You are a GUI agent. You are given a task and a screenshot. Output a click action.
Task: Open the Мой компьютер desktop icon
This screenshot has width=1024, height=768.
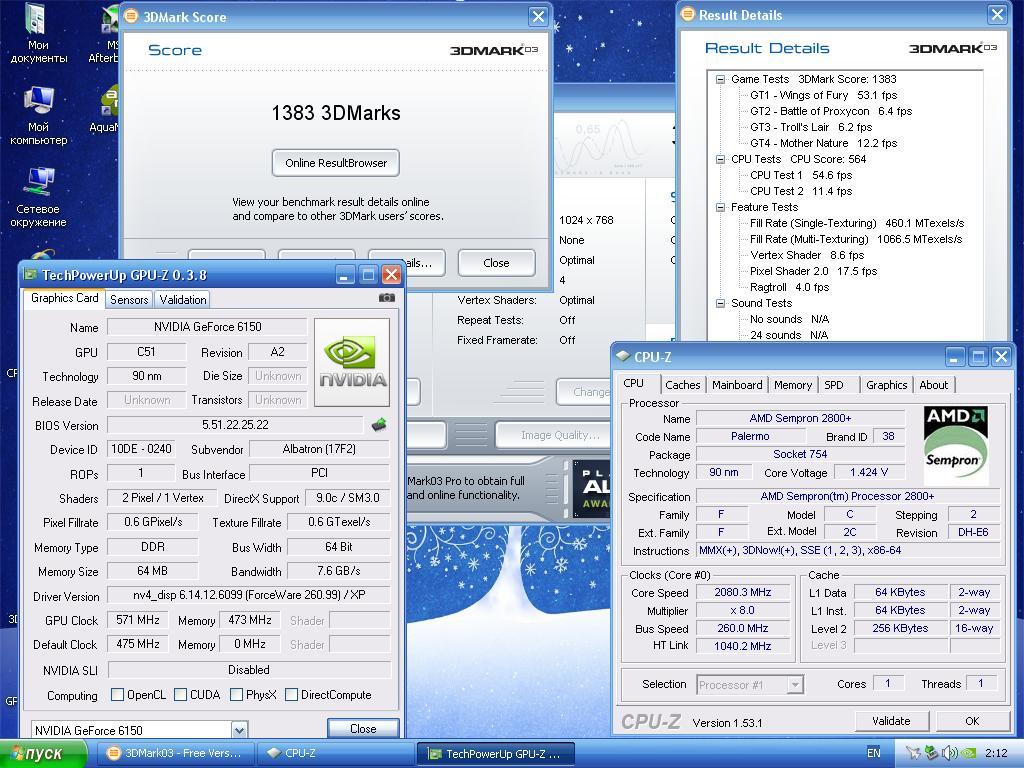38,116
